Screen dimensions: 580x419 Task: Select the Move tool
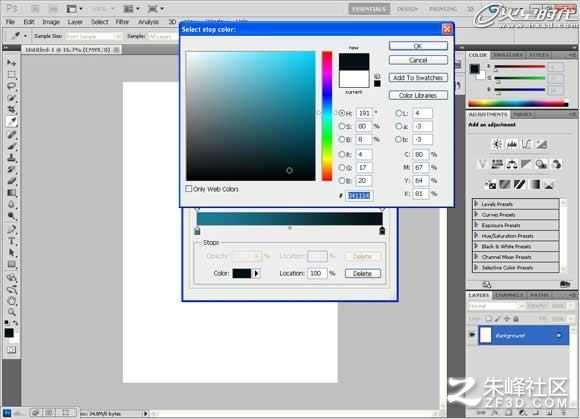[11, 62]
